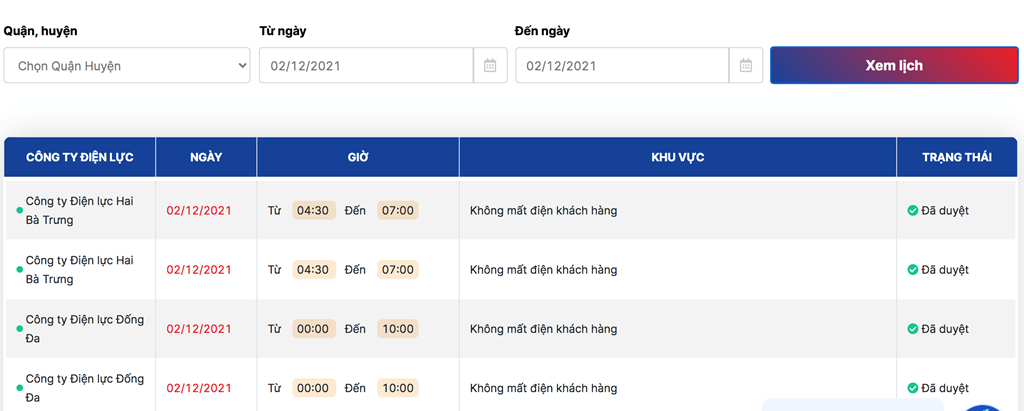
Task: Select the CÔNG TY ĐIỆN LỰC column header
Action: click(x=80, y=157)
